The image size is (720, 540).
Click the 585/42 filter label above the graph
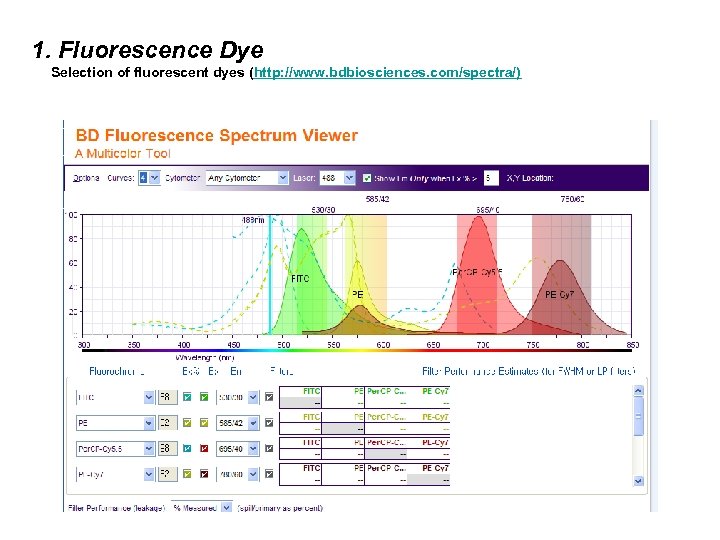coord(377,199)
